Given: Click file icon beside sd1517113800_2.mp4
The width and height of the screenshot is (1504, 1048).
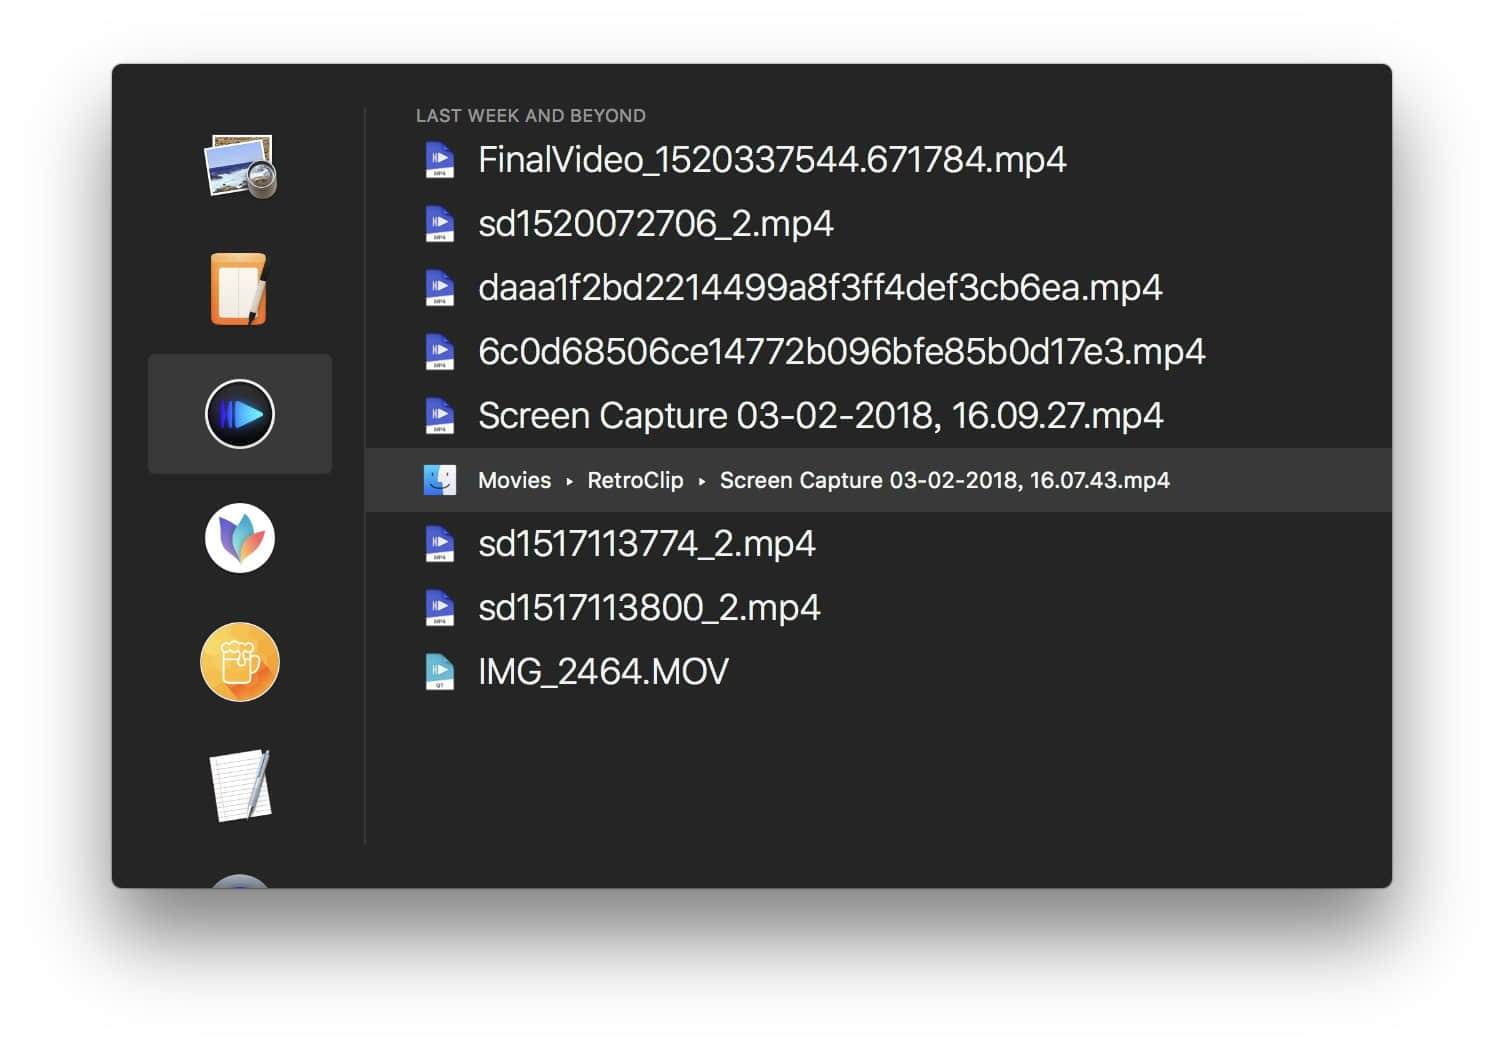Looking at the screenshot, I should point(440,608).
